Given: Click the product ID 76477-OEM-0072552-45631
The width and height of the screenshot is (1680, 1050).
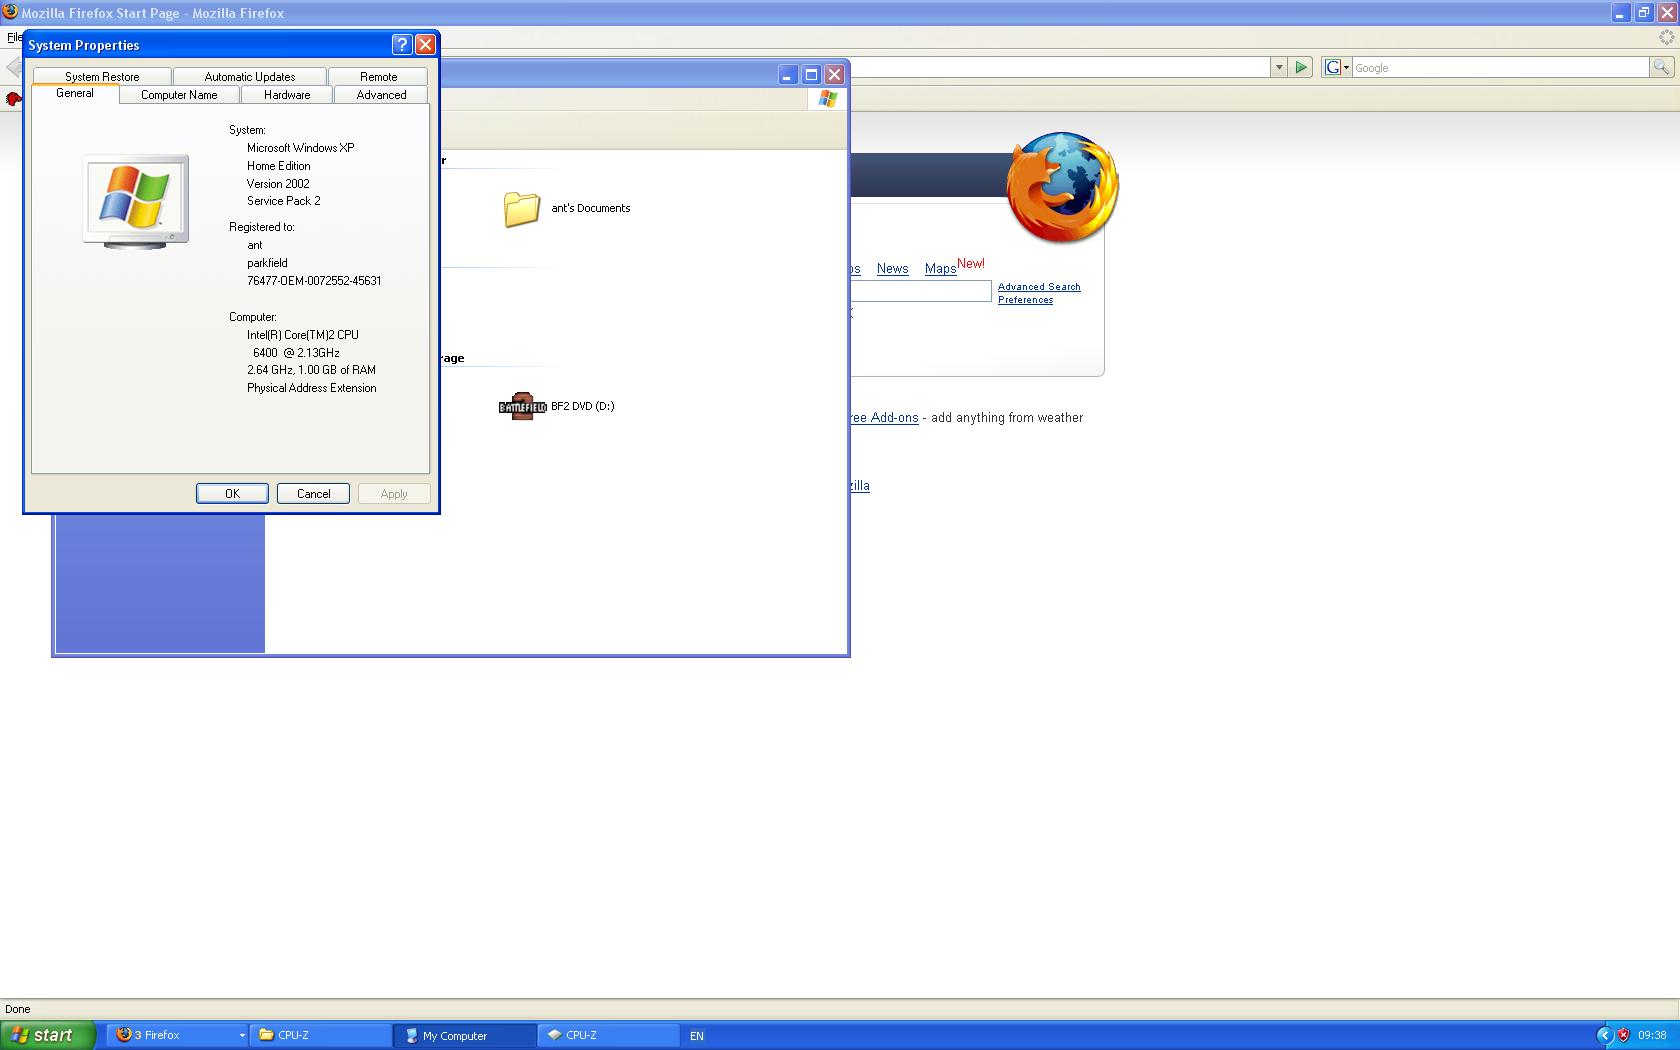Looking at the screenshot, I should (x=314, y=281).
